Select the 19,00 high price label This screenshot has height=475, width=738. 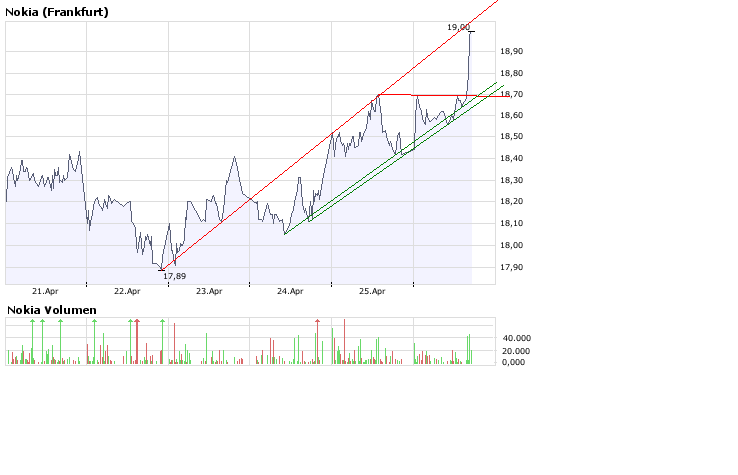click(458, 27)
